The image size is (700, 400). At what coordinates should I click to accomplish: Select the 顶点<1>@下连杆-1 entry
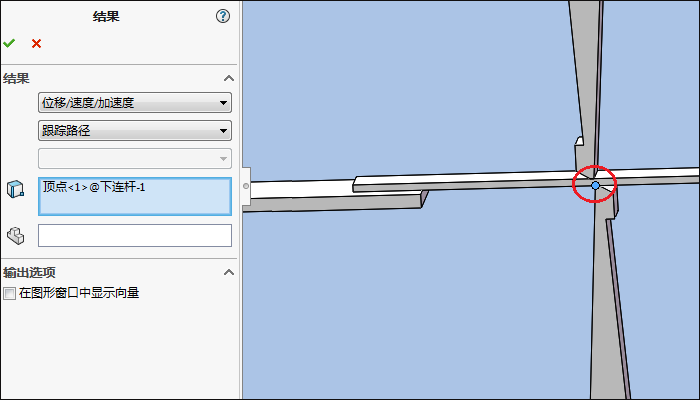coord(94,187)
